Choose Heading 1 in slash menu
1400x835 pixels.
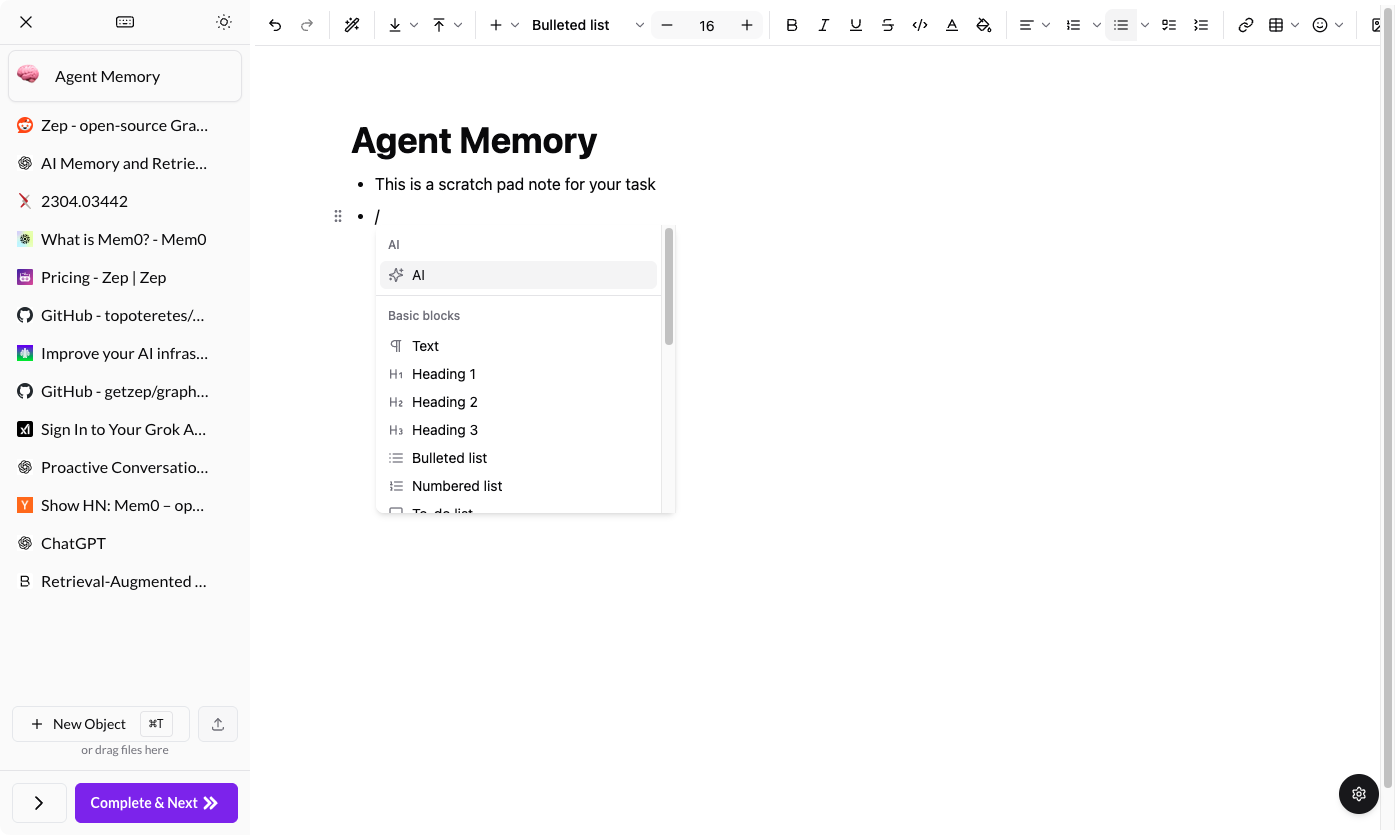(518, 374)
